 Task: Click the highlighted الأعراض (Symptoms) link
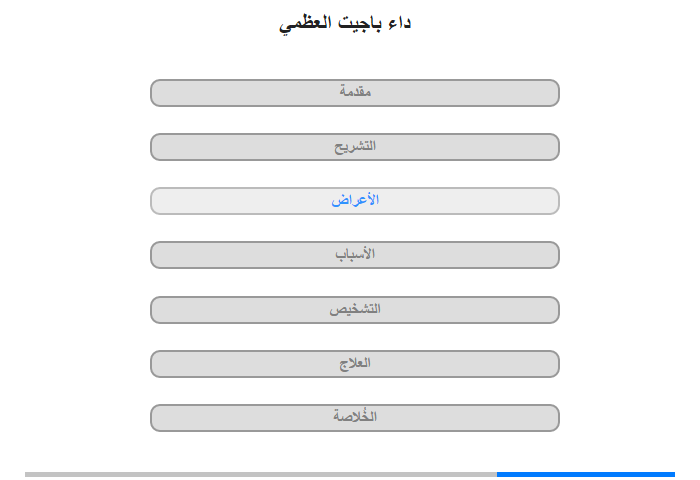(355, 201)
